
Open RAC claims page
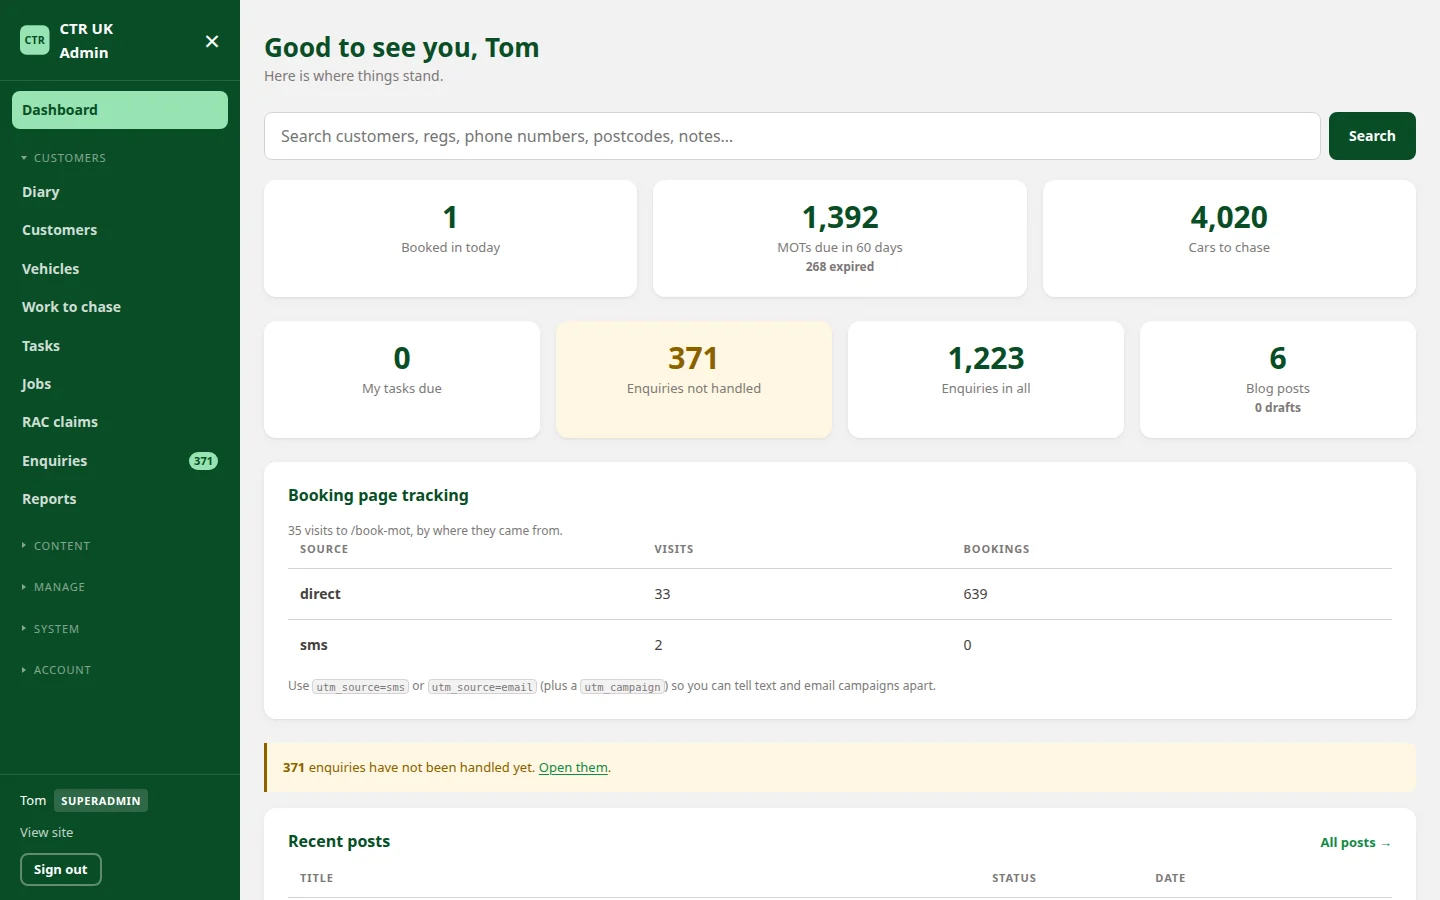click(x=120, y=422)
